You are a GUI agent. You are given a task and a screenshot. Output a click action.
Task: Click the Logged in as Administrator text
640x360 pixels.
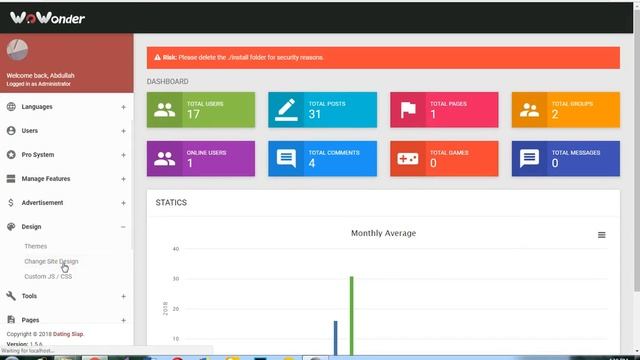(x=38, y=84)
